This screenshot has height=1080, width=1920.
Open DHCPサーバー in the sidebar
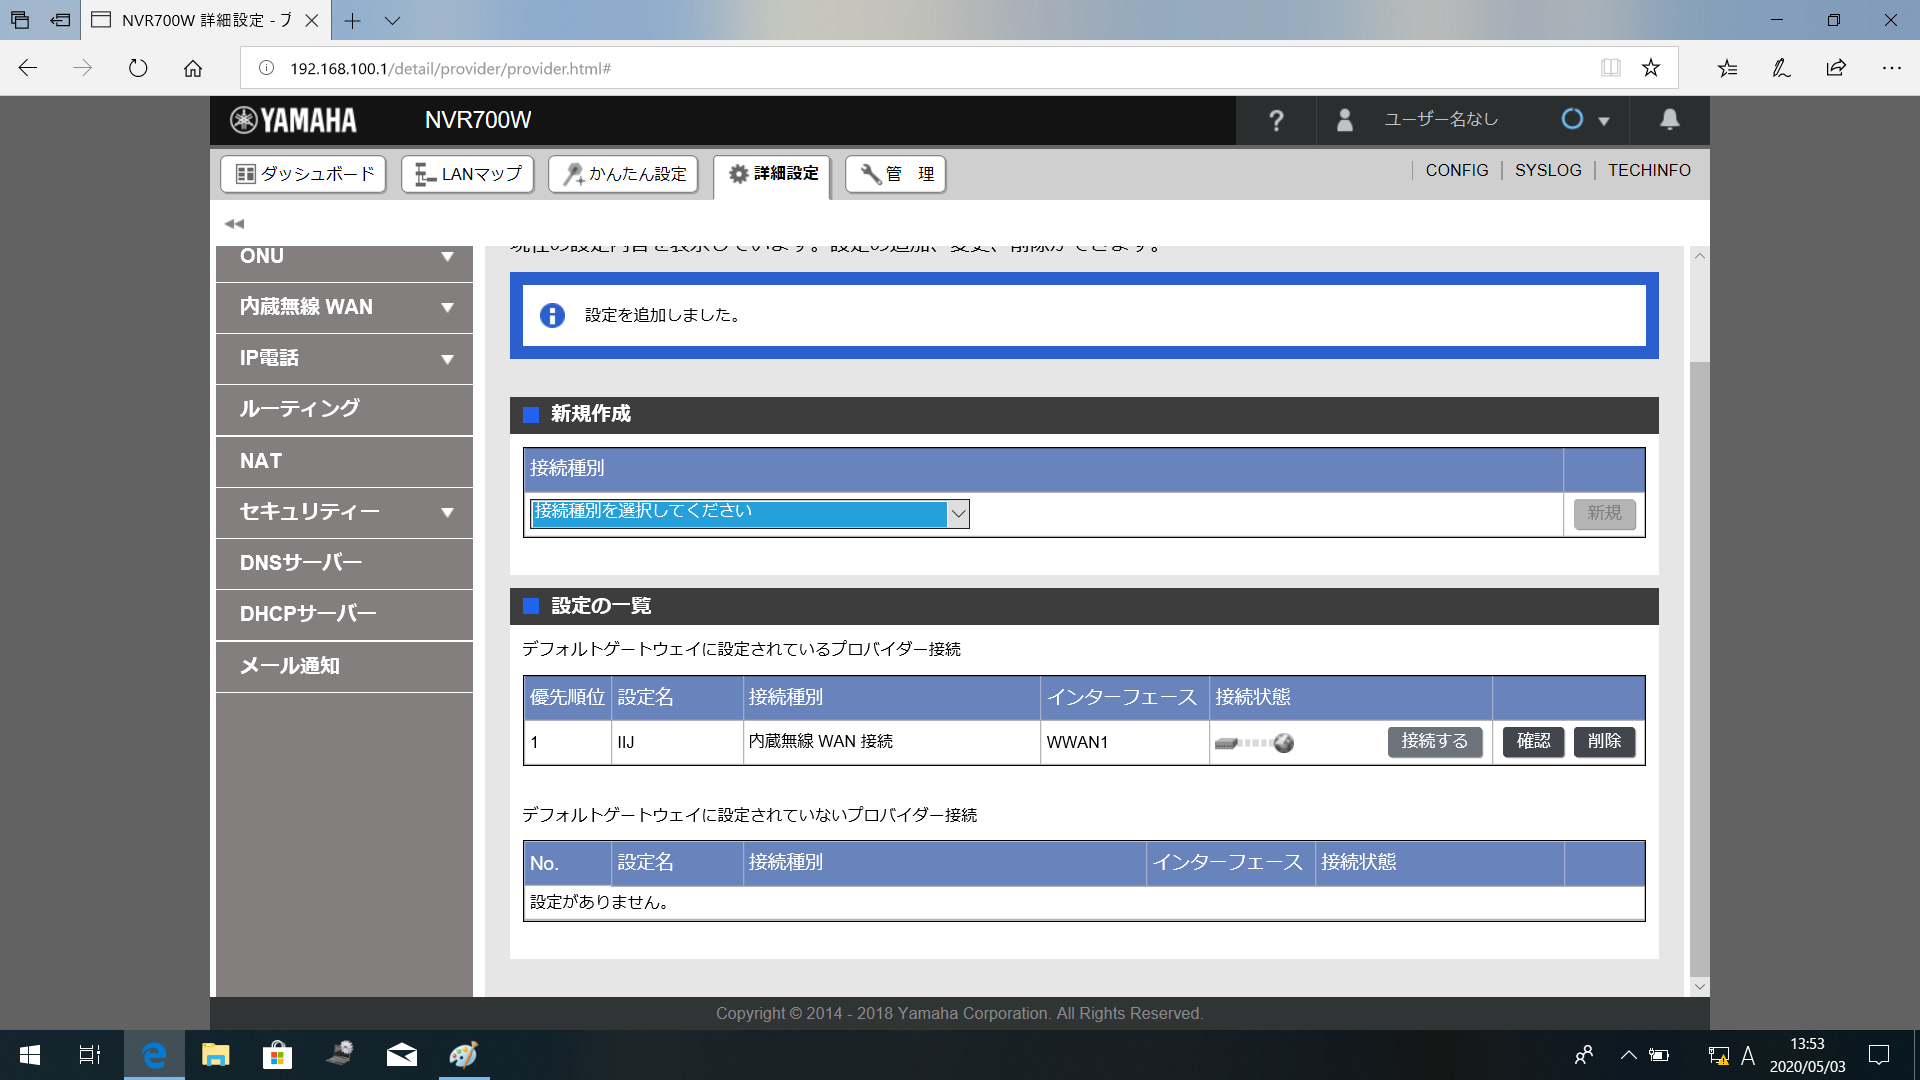pyautogui.click(x=344, y=614)
